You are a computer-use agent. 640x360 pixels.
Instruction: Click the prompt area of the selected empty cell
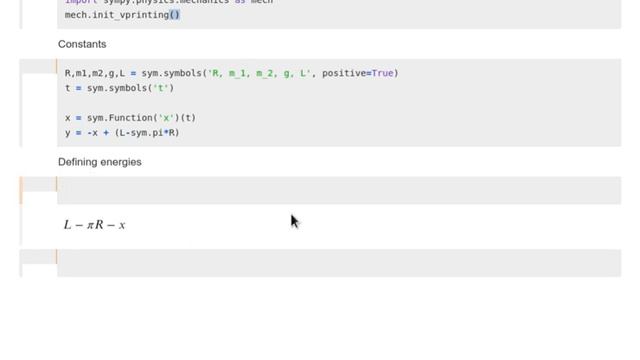39,184
